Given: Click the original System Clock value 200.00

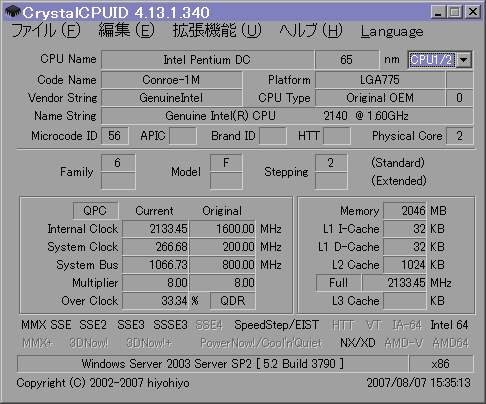Looking at the screenshot, I should click(222, 247).
